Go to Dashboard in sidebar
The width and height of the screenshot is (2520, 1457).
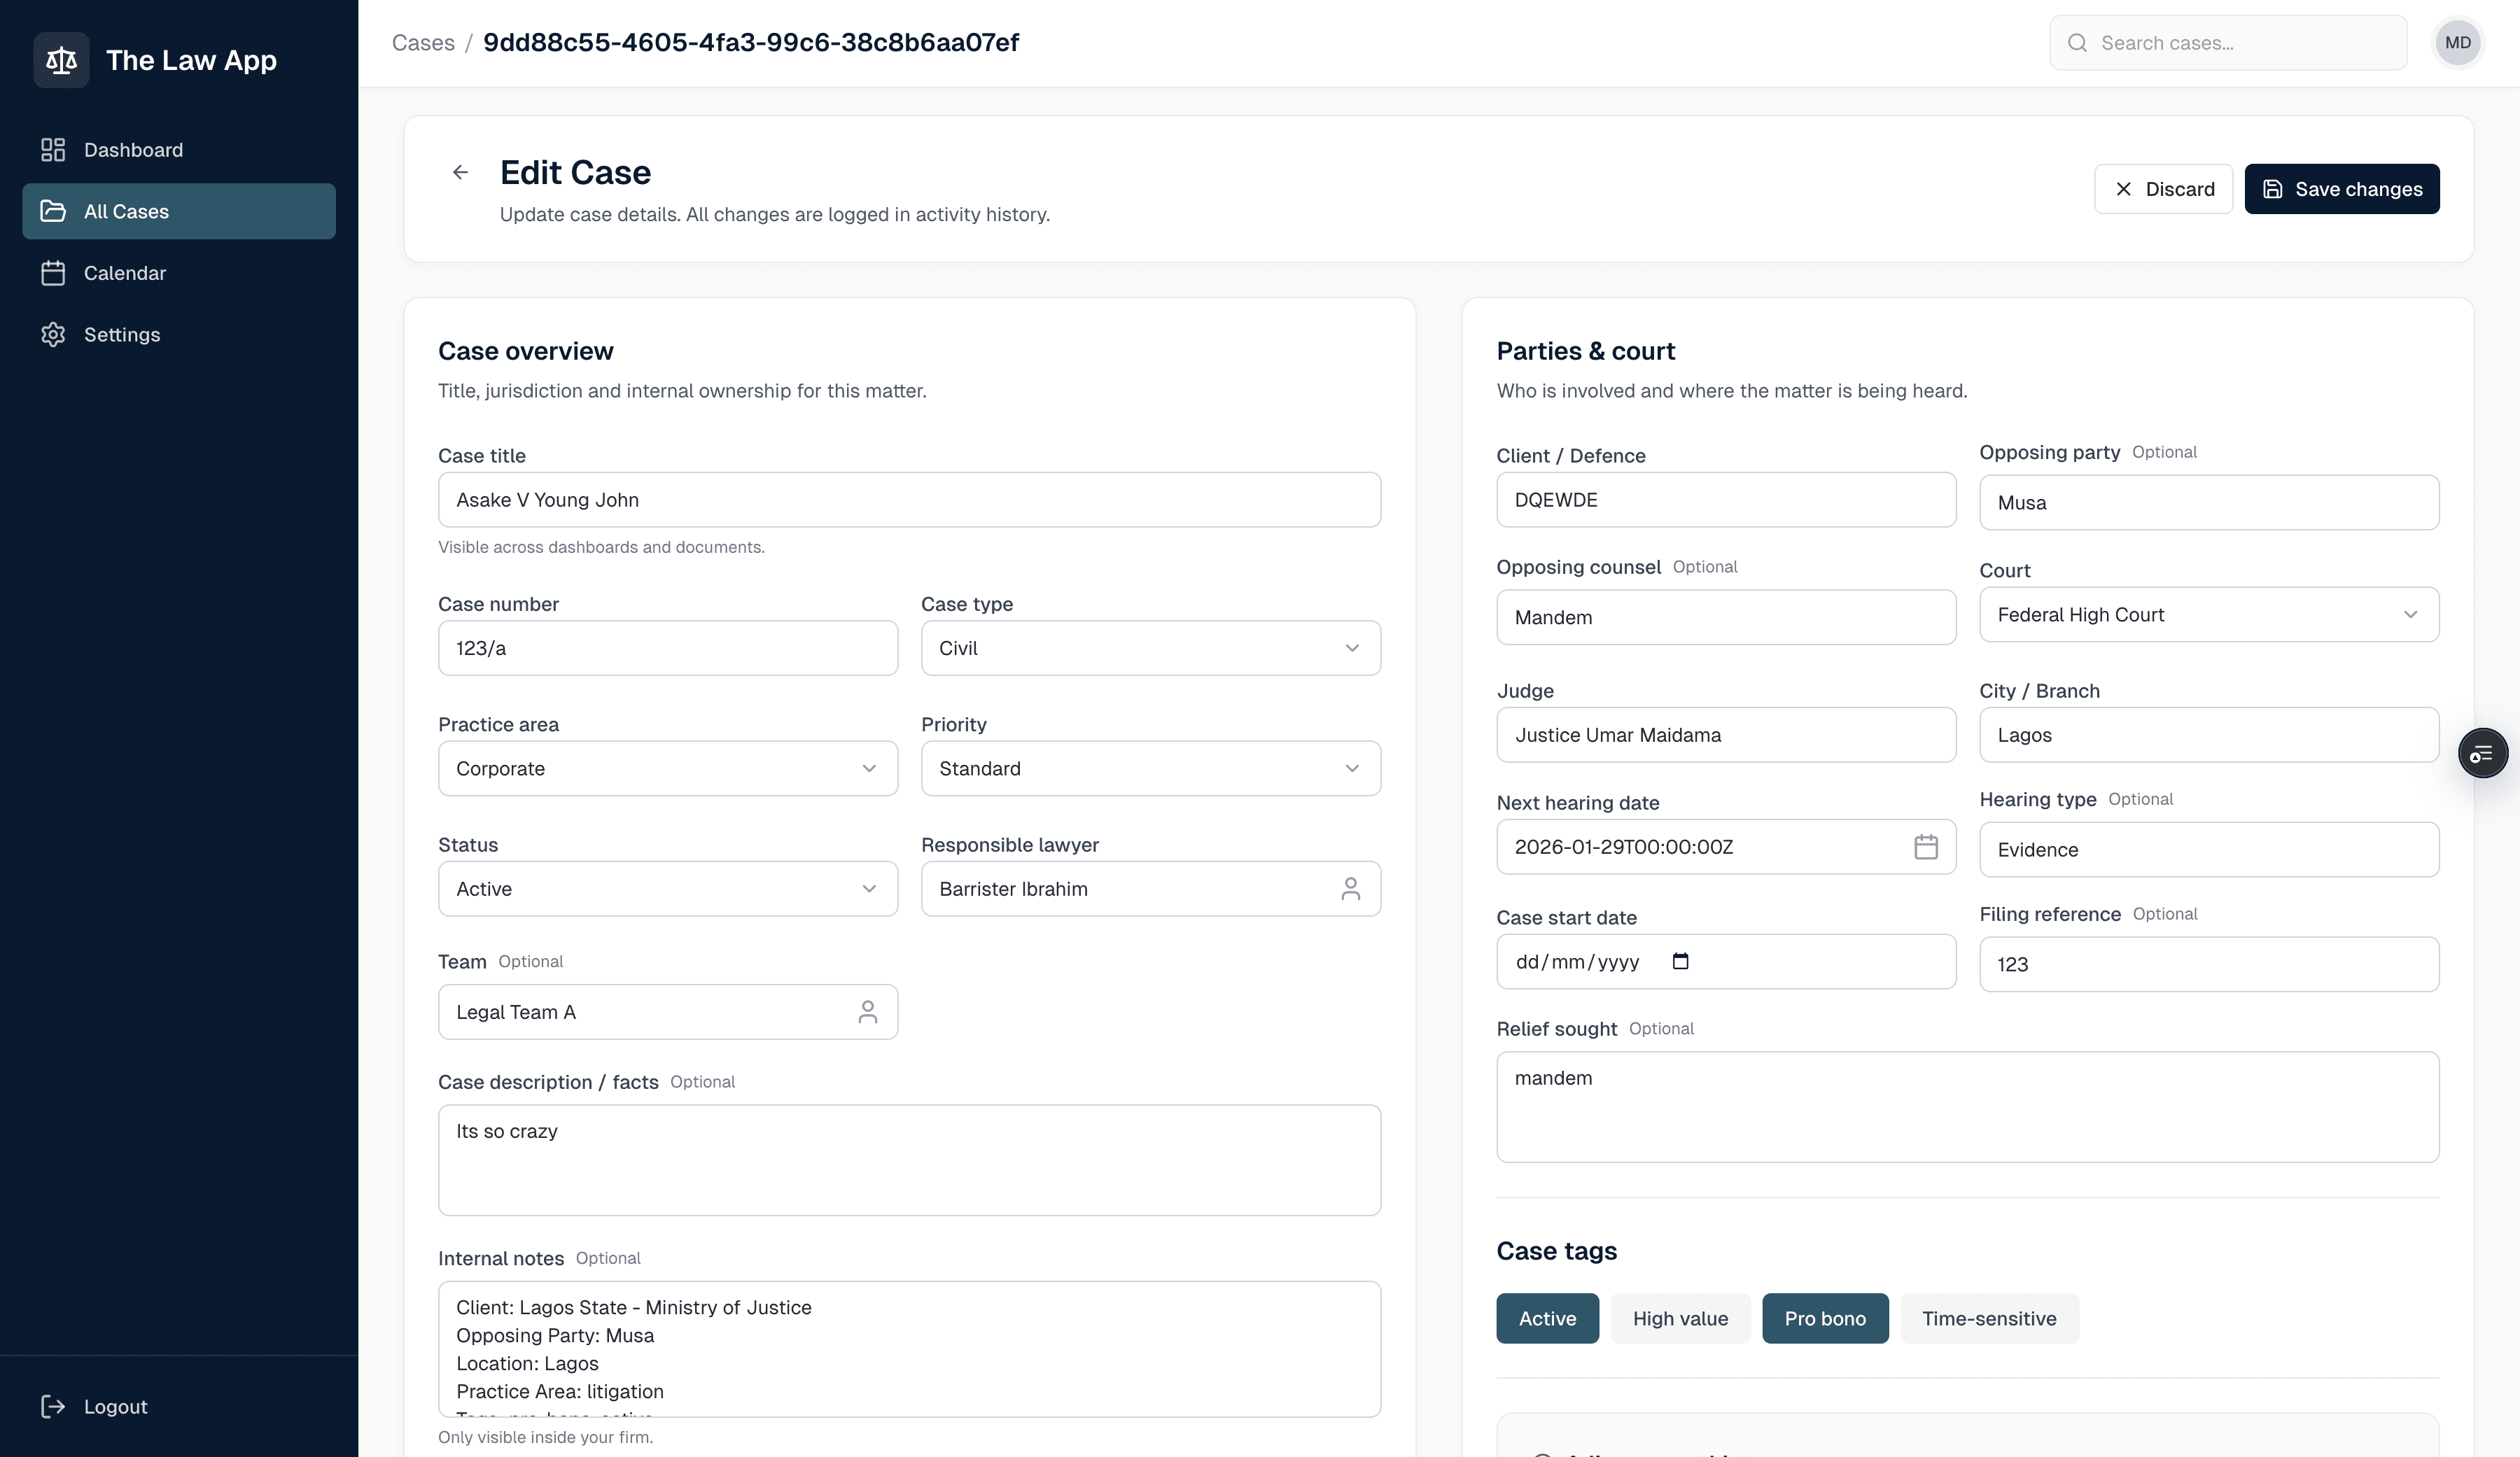click(x=133, y=150)
